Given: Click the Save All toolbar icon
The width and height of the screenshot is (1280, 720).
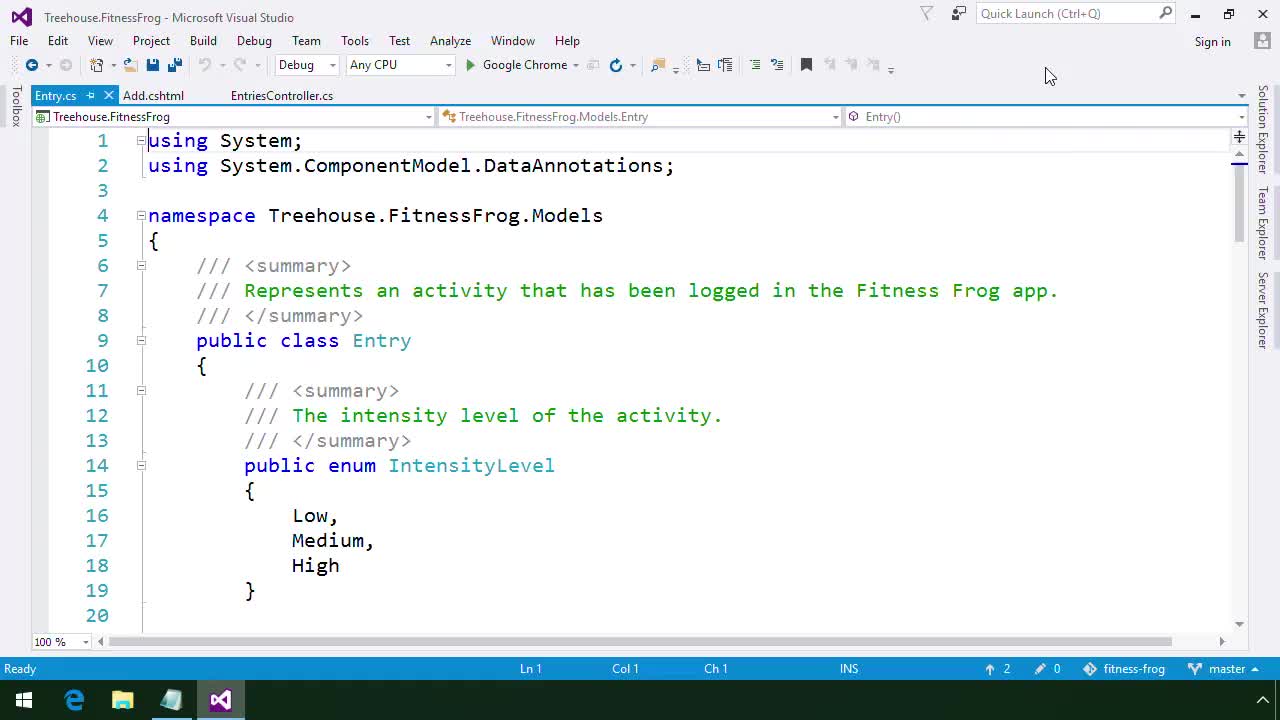Looking at the screenshot, I should pyautogui.click(x=174, y=65).
